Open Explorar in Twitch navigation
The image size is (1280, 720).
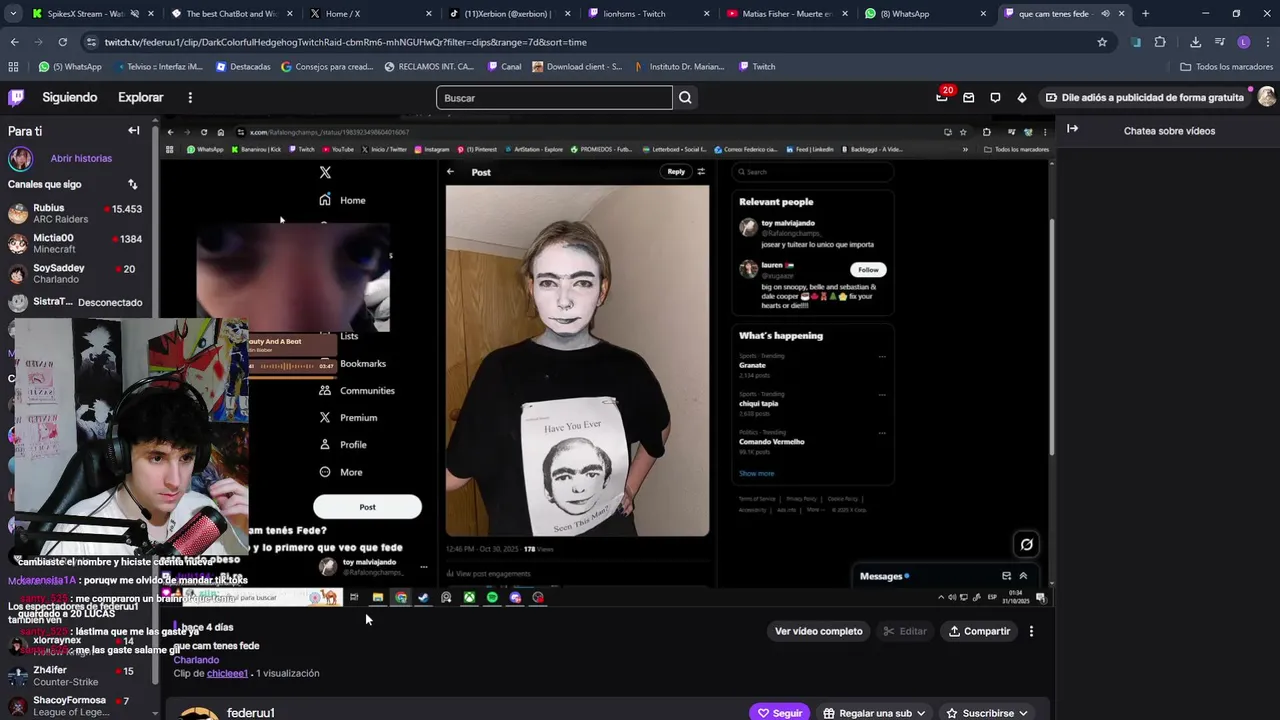(x=140, y=97)
